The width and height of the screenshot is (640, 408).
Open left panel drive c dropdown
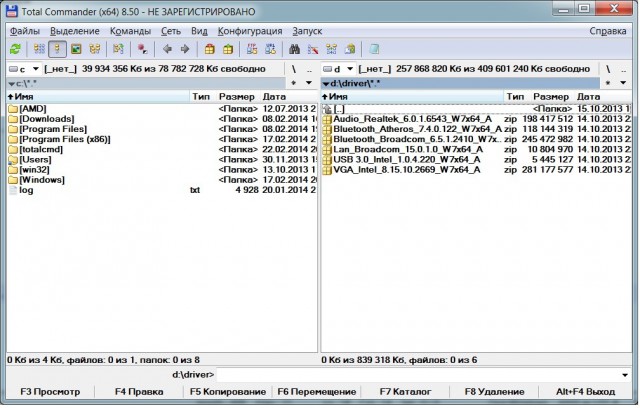pos(24,69)
